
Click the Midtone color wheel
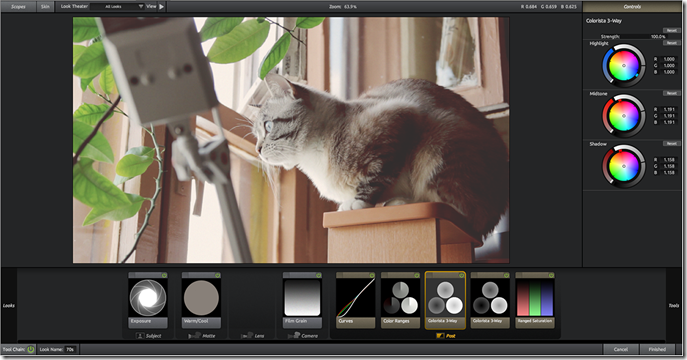[624, 116]
